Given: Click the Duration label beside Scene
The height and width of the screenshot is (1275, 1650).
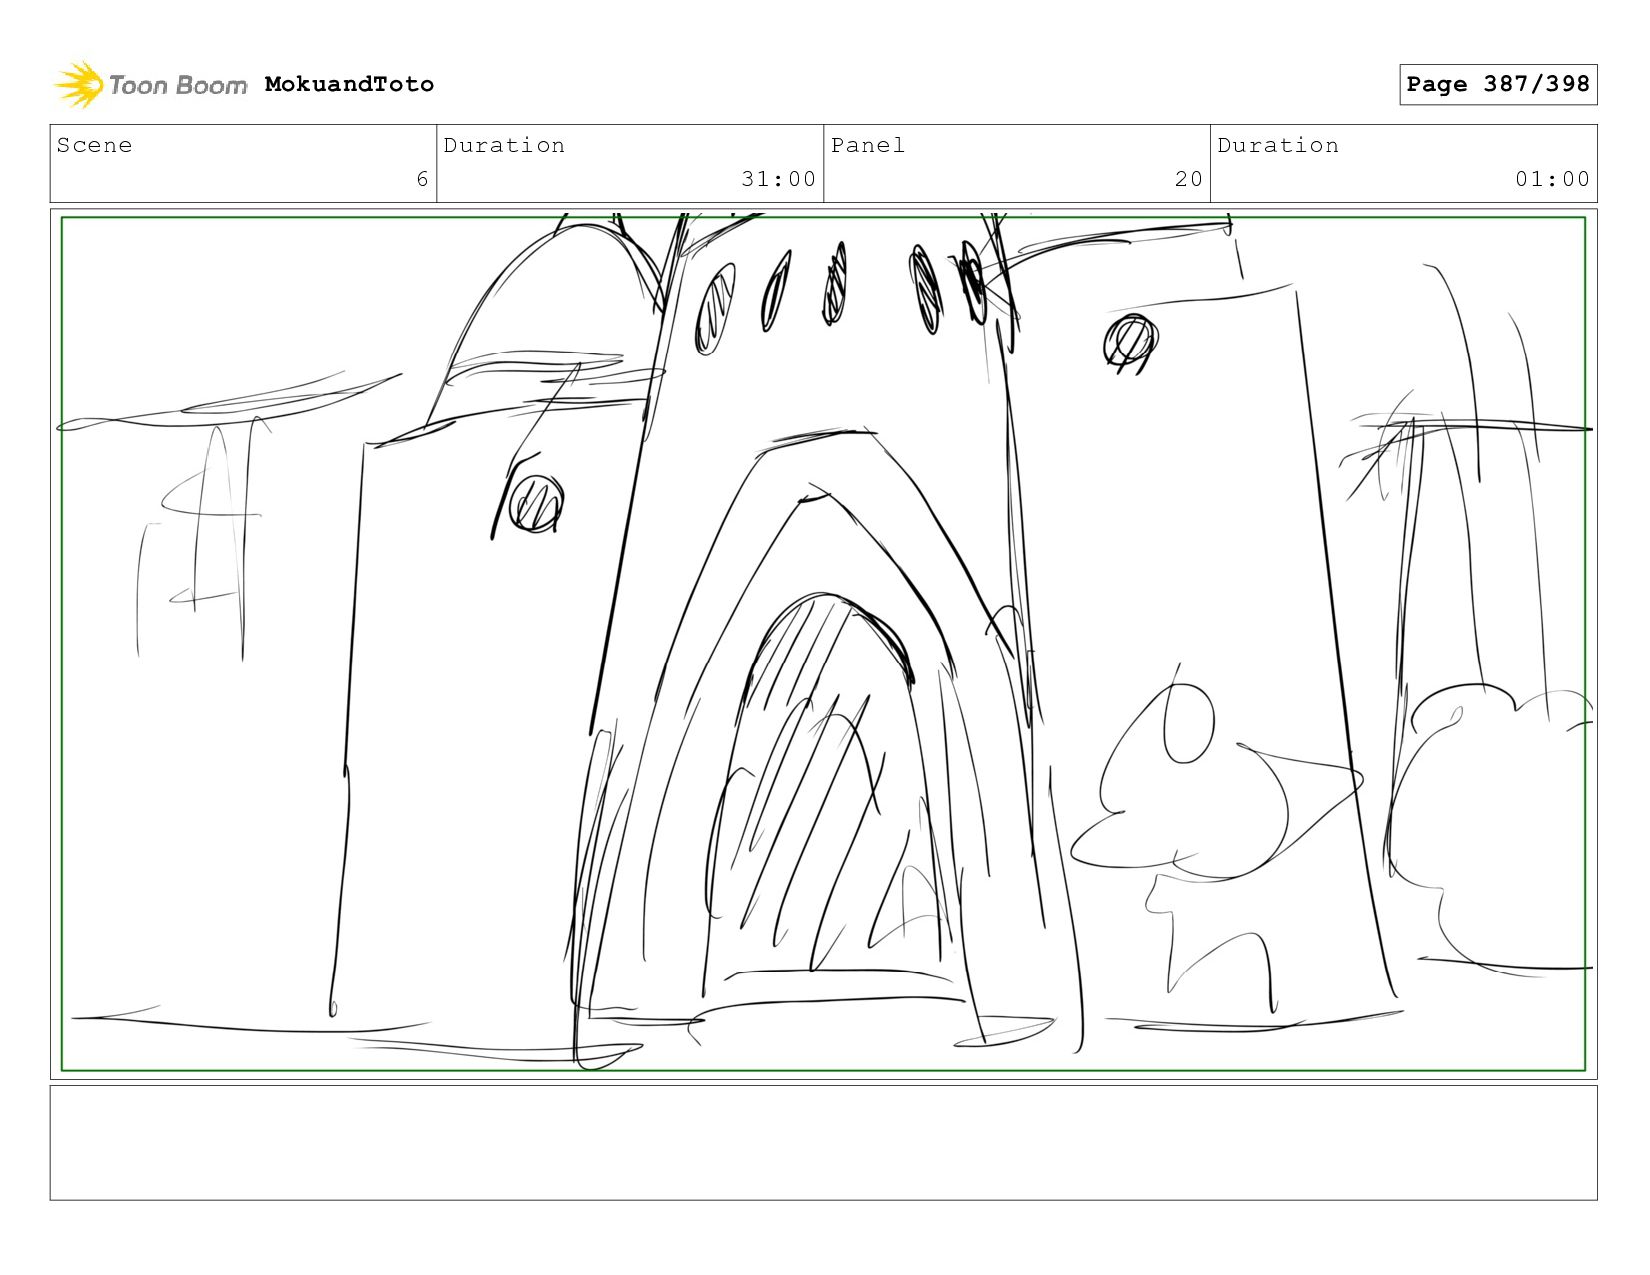Looking at the screenshot, I should pyautogui.click(x=504, y=145).
